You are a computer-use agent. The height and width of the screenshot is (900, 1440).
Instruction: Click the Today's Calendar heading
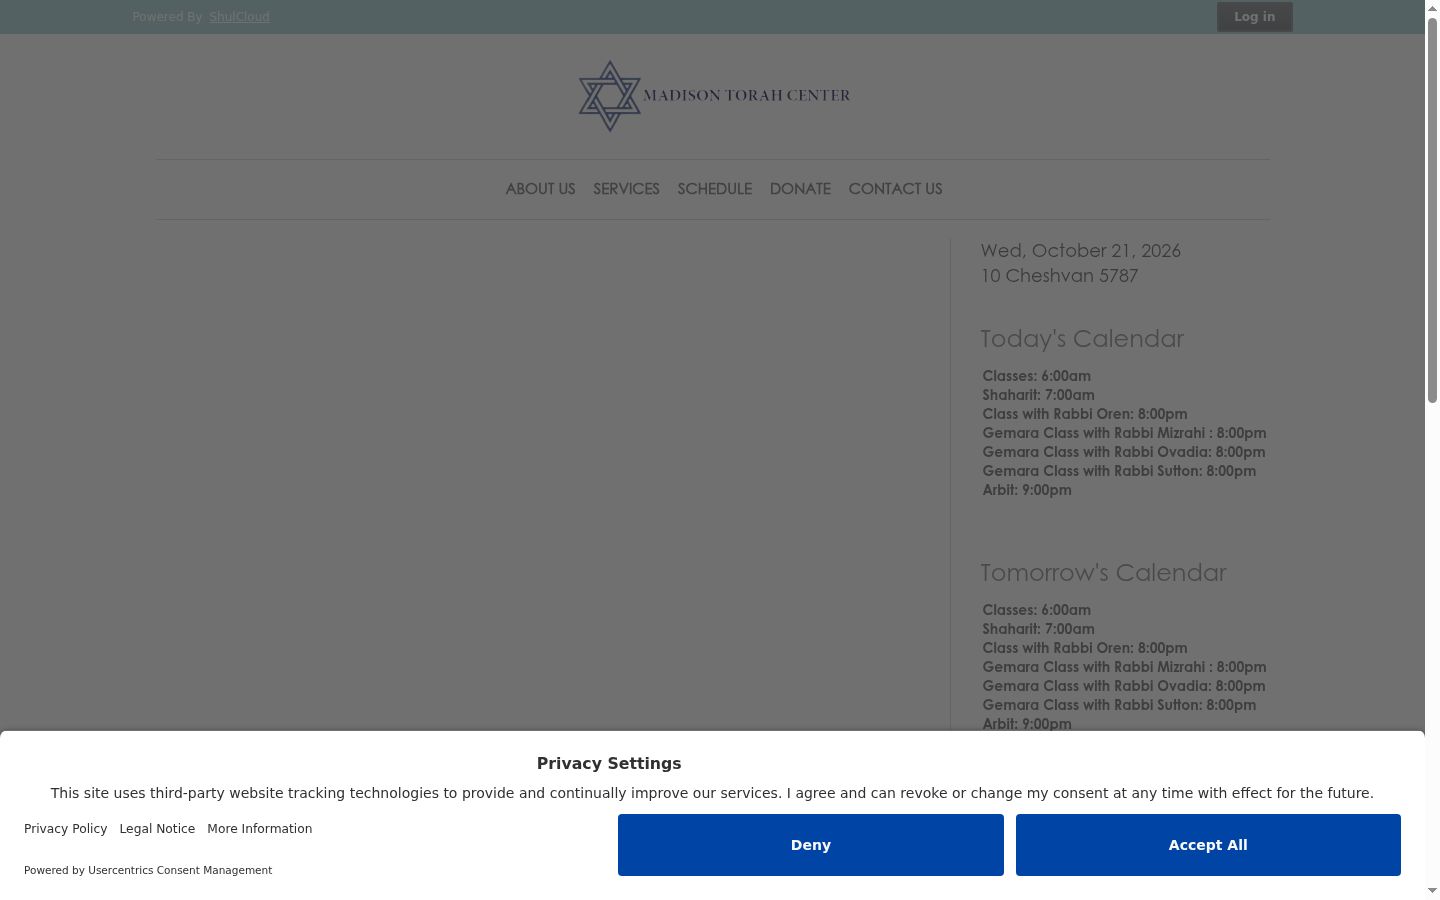pos(1082,339)
